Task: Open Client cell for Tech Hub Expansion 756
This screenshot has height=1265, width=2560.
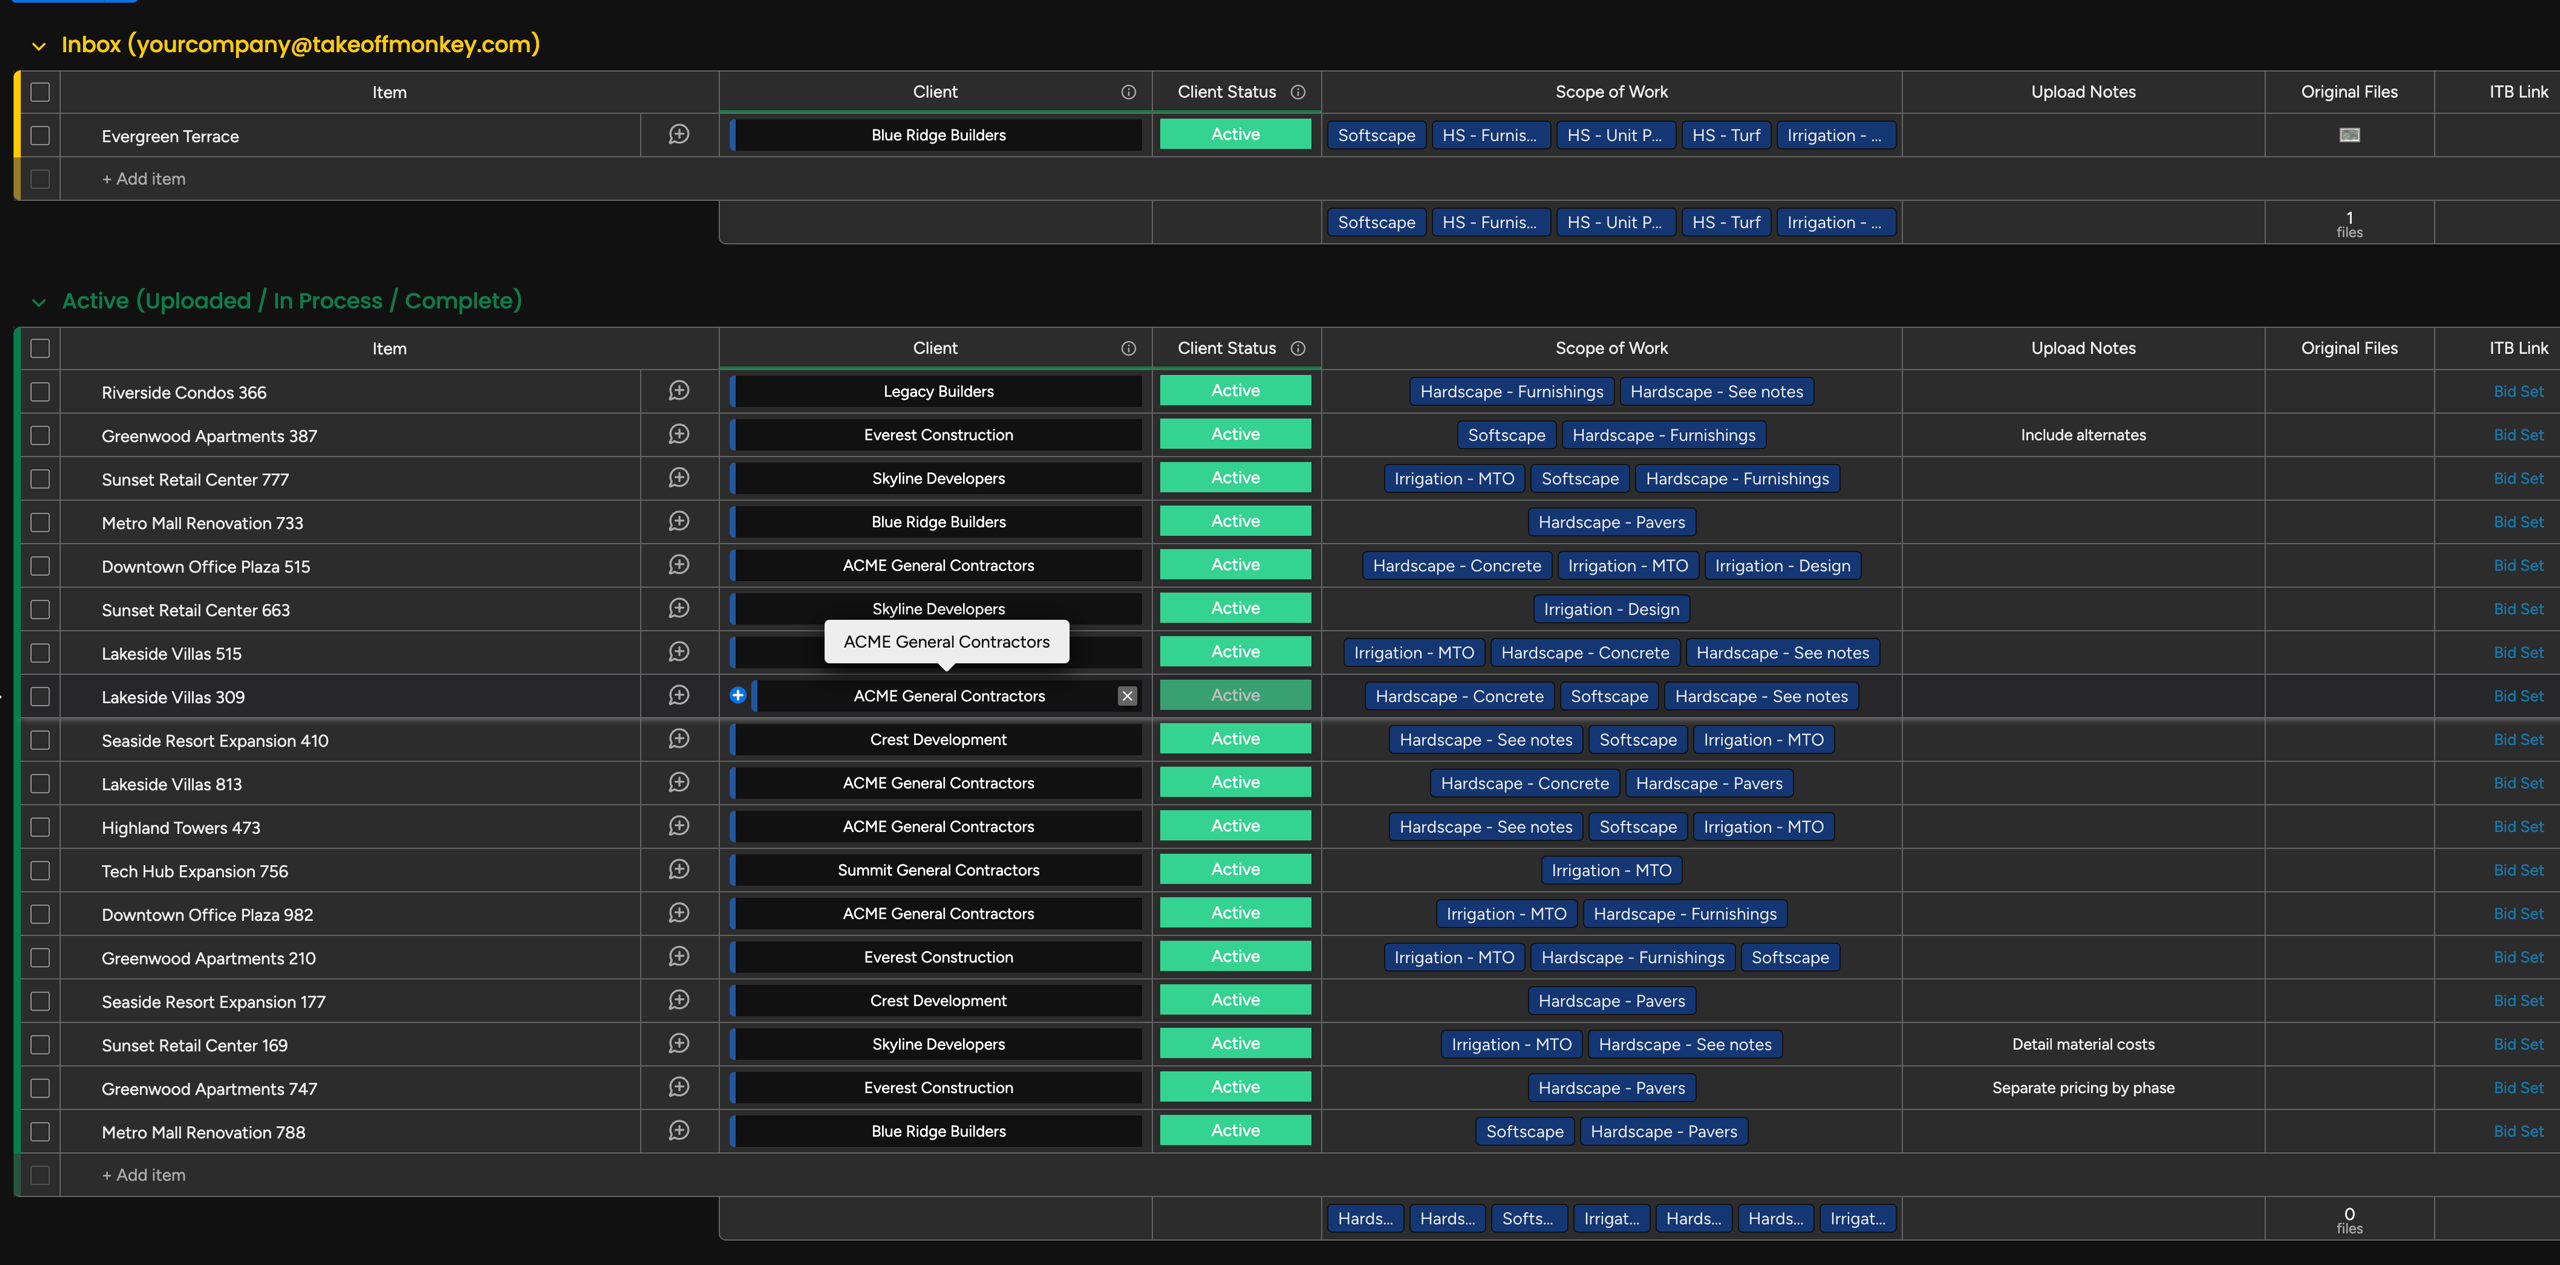Action: coord(936,870)
